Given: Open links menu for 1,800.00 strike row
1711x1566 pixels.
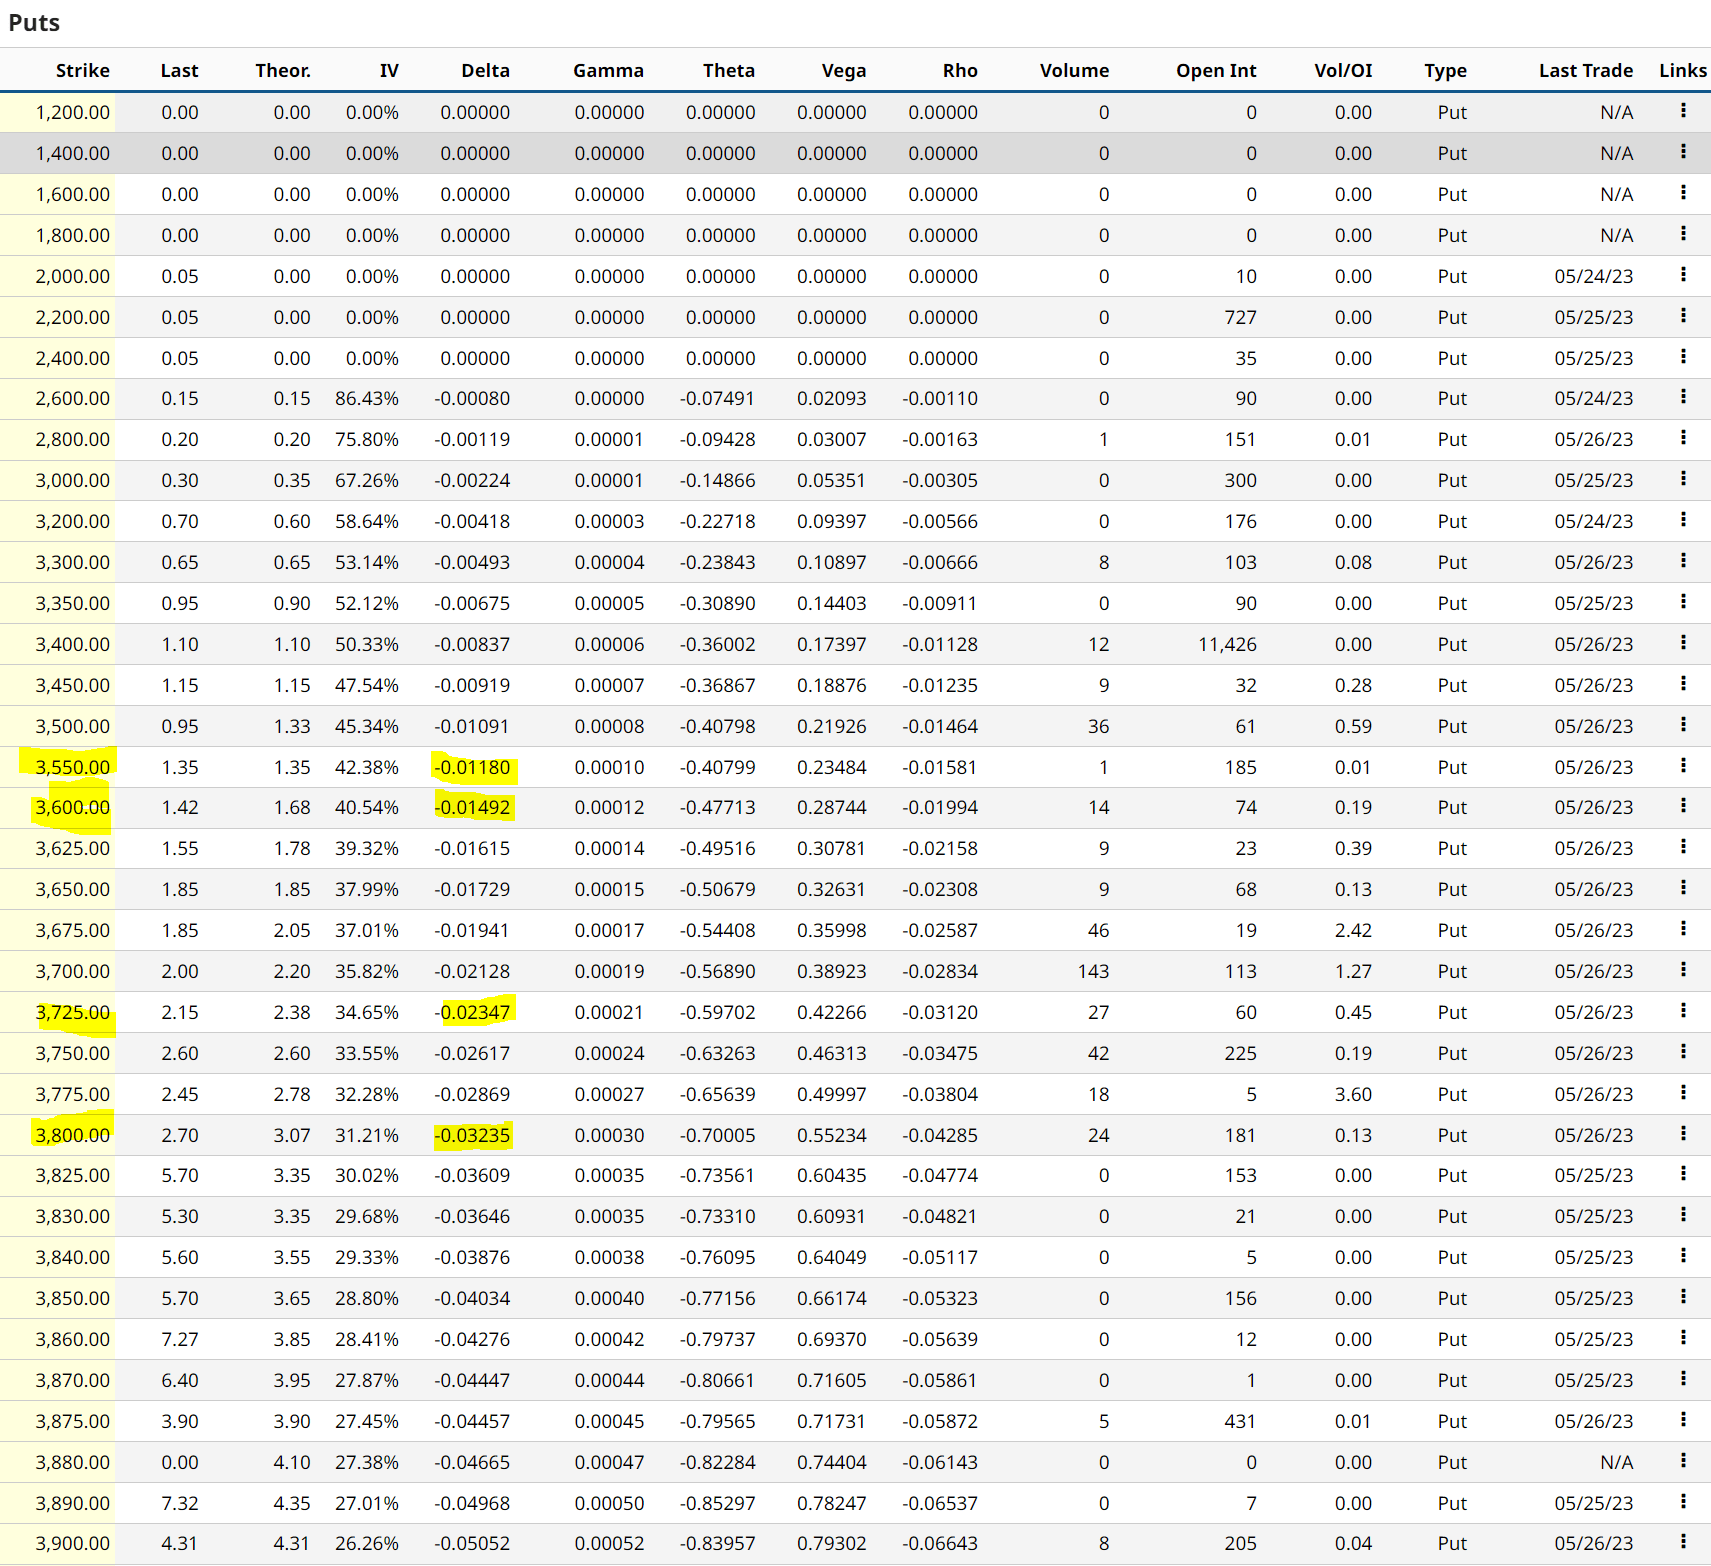Looking at the screenshot, I should click(x=1683, y=234).
